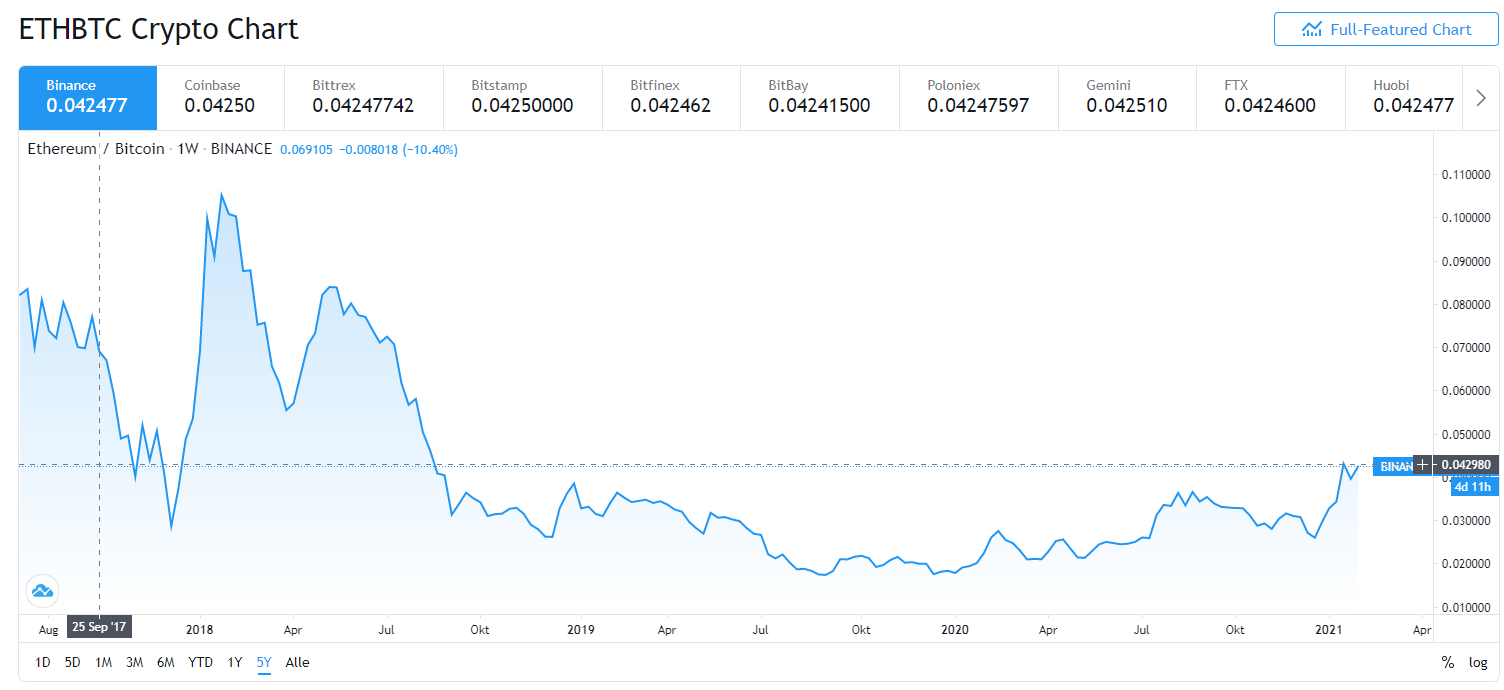The image size is (1504, 690).
Task: Choose the YTD time range
Action: (200, 662)
